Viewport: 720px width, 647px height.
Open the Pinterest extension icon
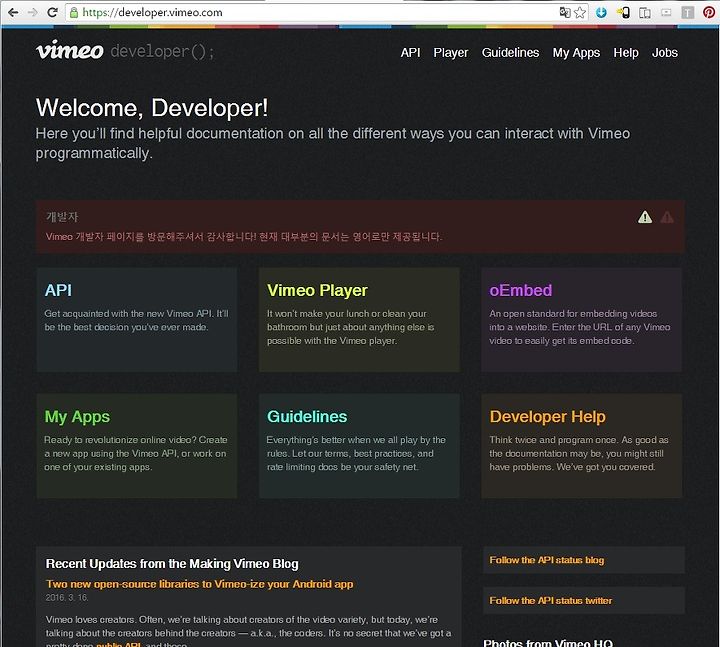(x=709, y=12)
